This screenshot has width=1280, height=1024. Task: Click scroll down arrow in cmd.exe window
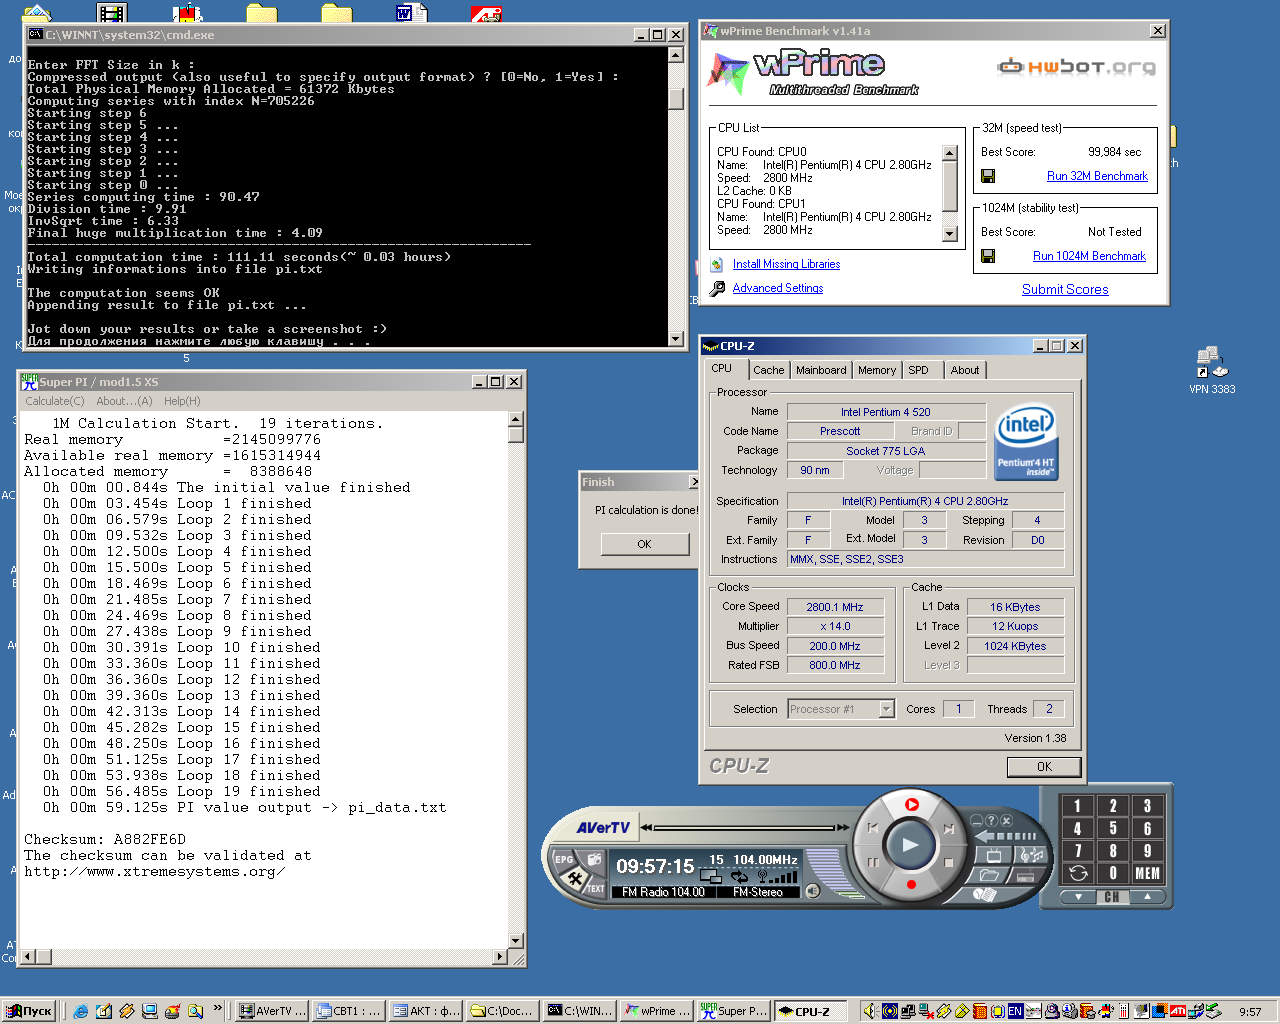pyautogui.click(x=676, y=338)
